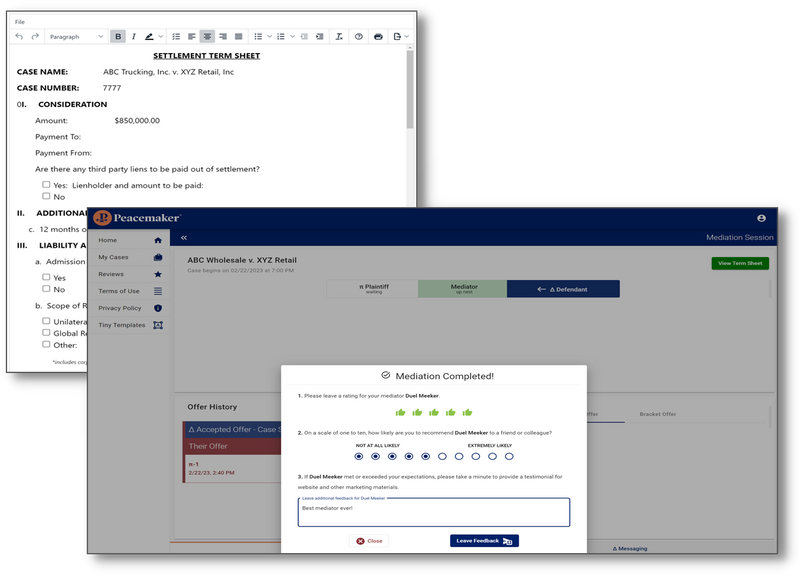Check 'Yes: Lienholder and amount to be paid'
Screen dimensions: 800x576
click(x=46, y=184)
